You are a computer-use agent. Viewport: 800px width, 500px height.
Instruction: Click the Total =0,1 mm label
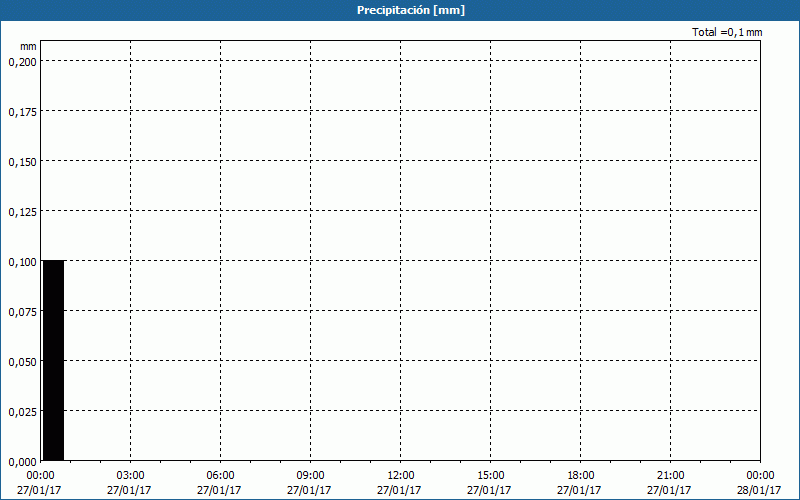pyautogui.click(x=727, y=32)
